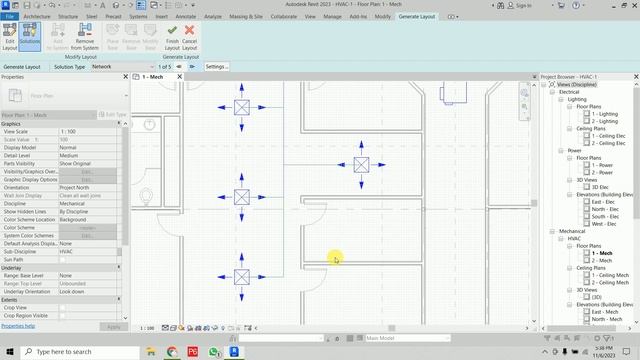Select the middle-left air terminal symbol
This screenshot has height=360, width=640.
(x=242, y=197)
